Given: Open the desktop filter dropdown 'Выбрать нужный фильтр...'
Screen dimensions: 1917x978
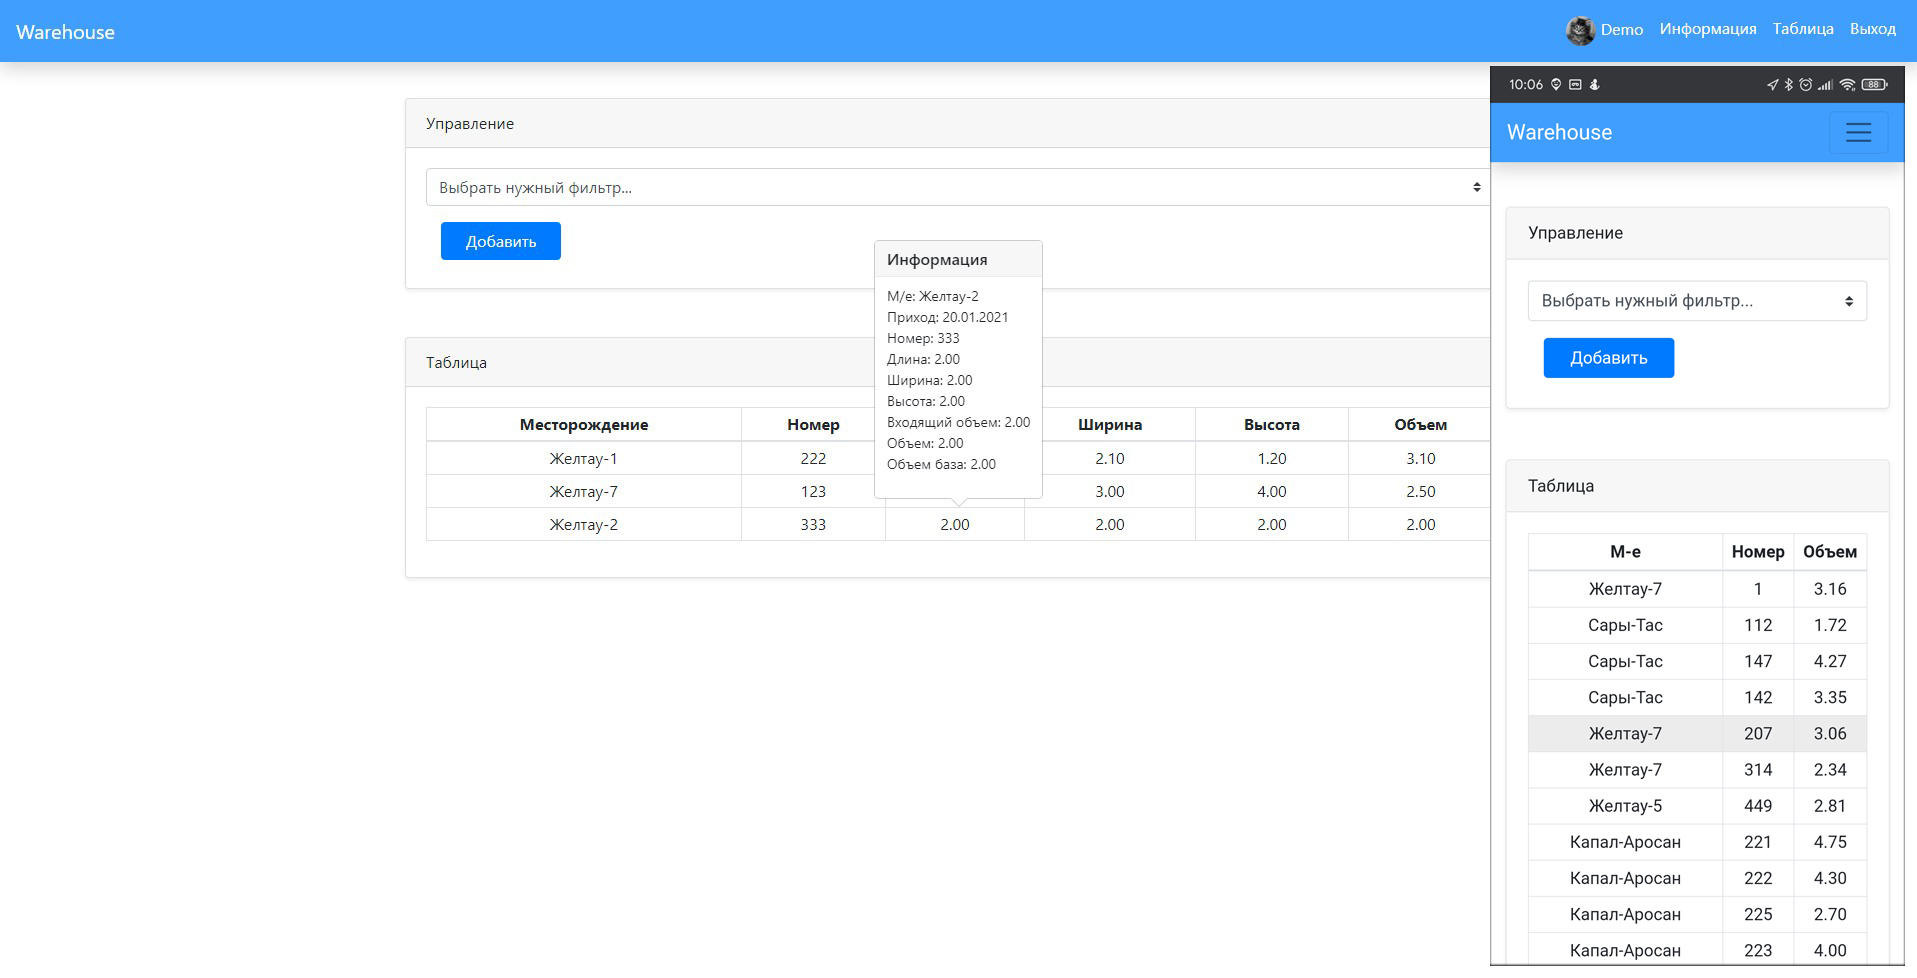Looking at the screenshot, I should [958, 187].
